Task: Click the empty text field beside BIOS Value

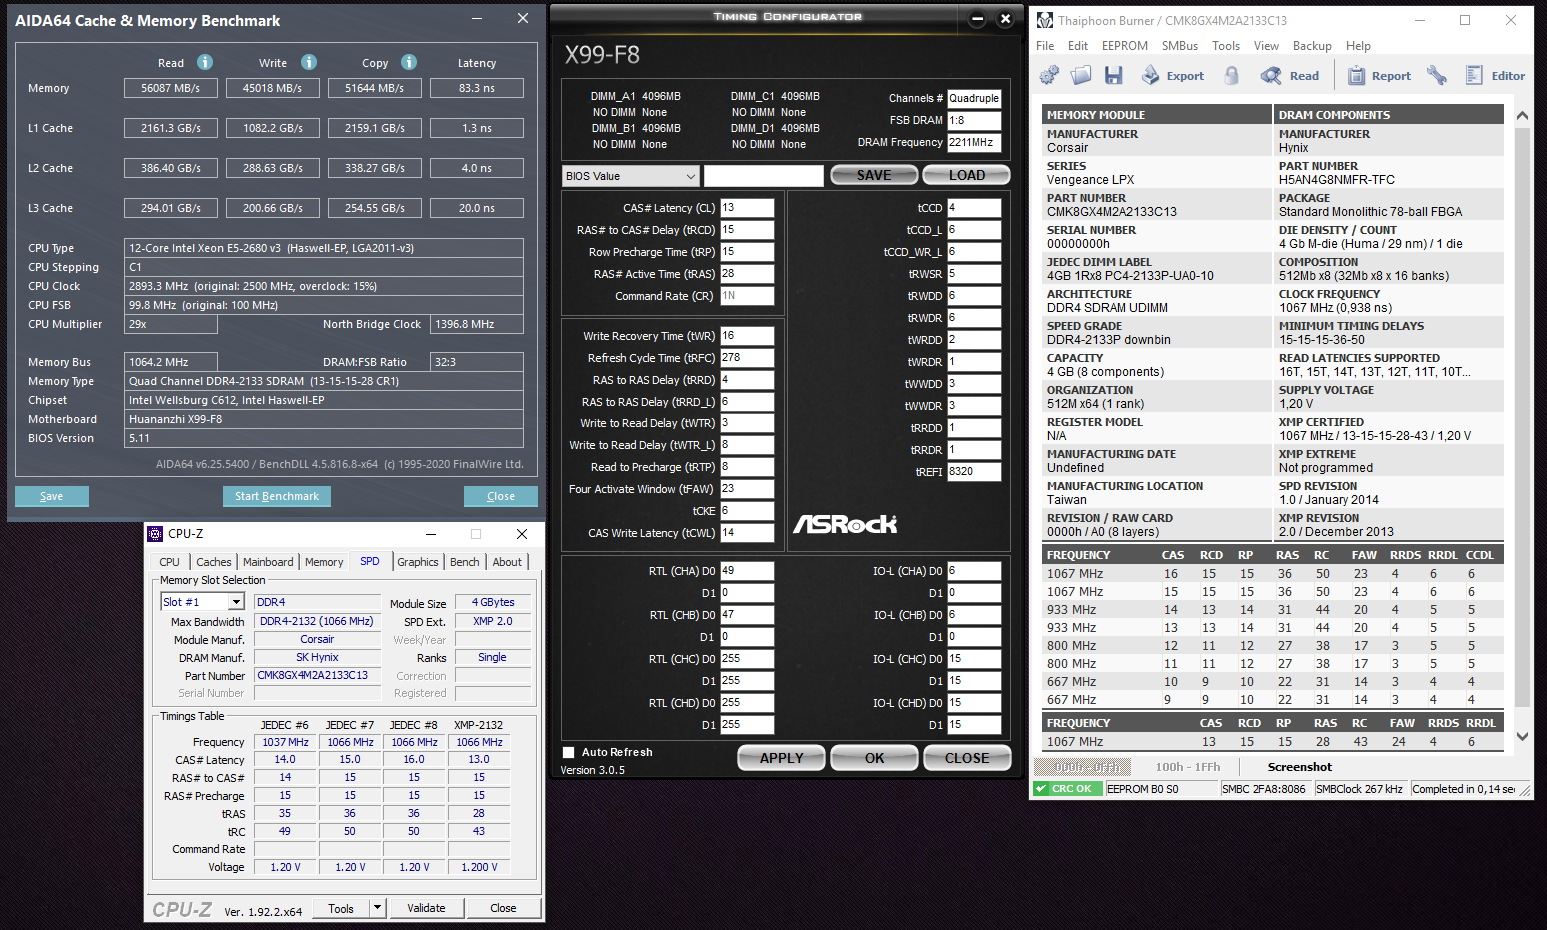Action: pos(764,176)
